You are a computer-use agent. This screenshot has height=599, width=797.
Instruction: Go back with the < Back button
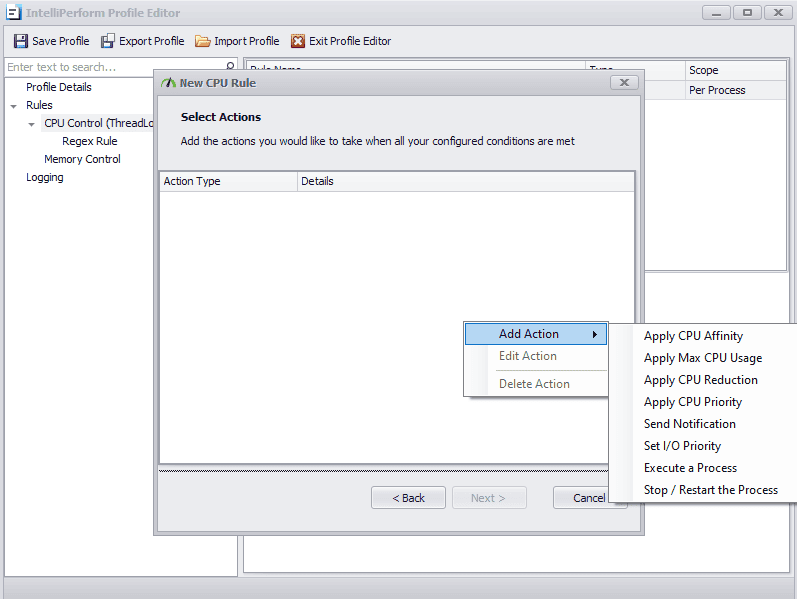(408, 498)
